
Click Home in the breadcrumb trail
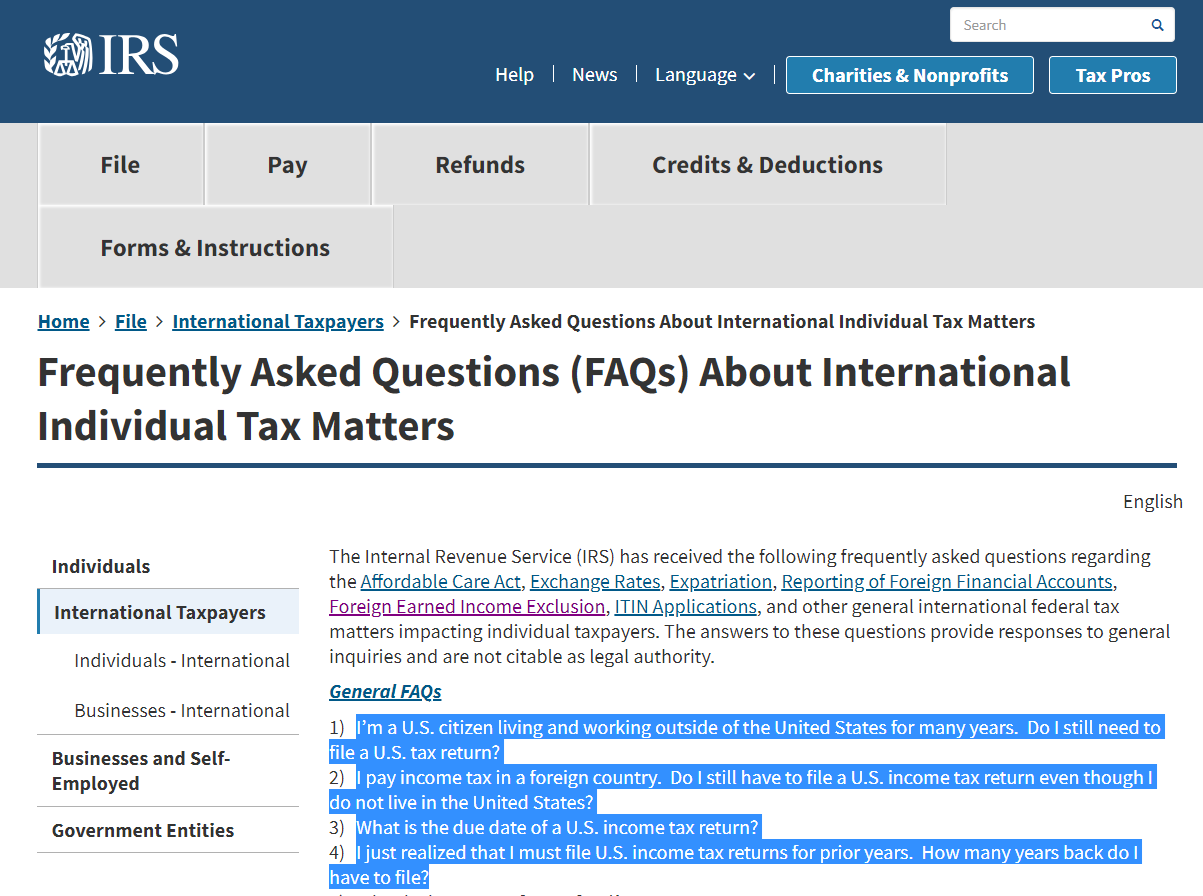click(63, 321)
